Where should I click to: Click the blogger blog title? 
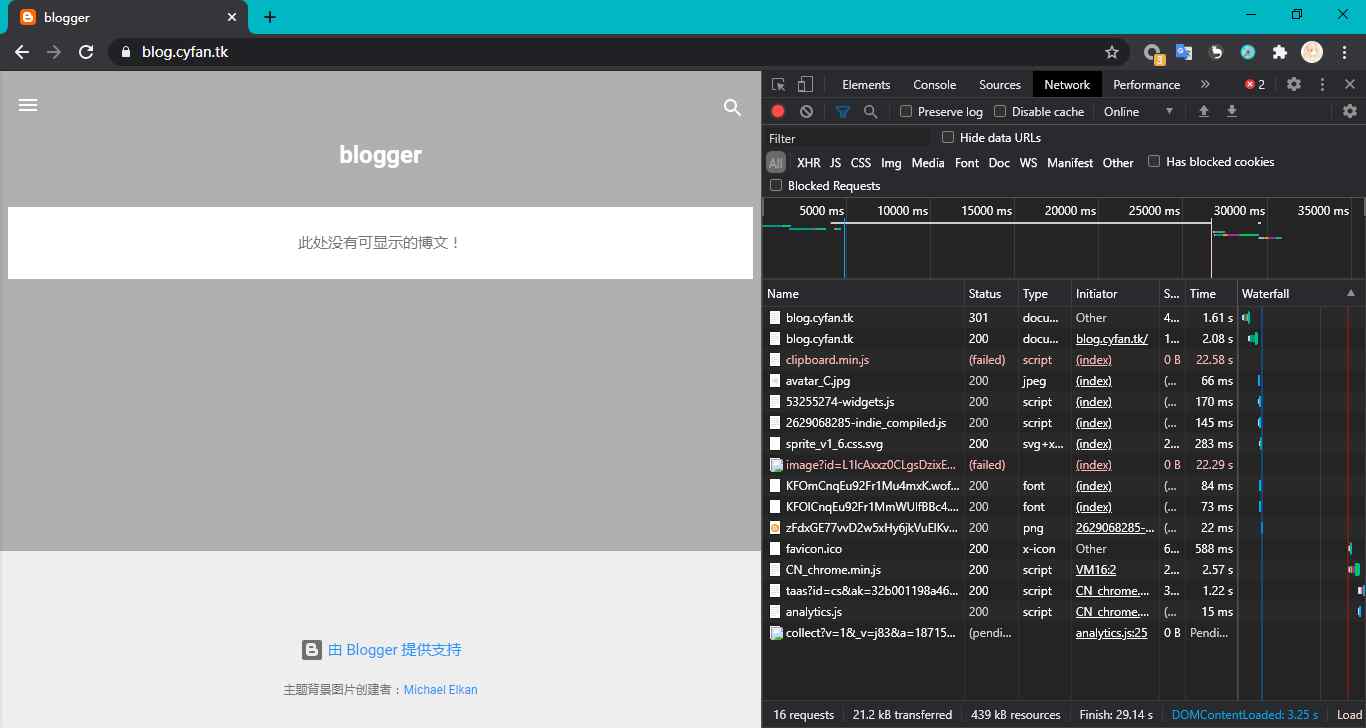(x=380, y=155)
